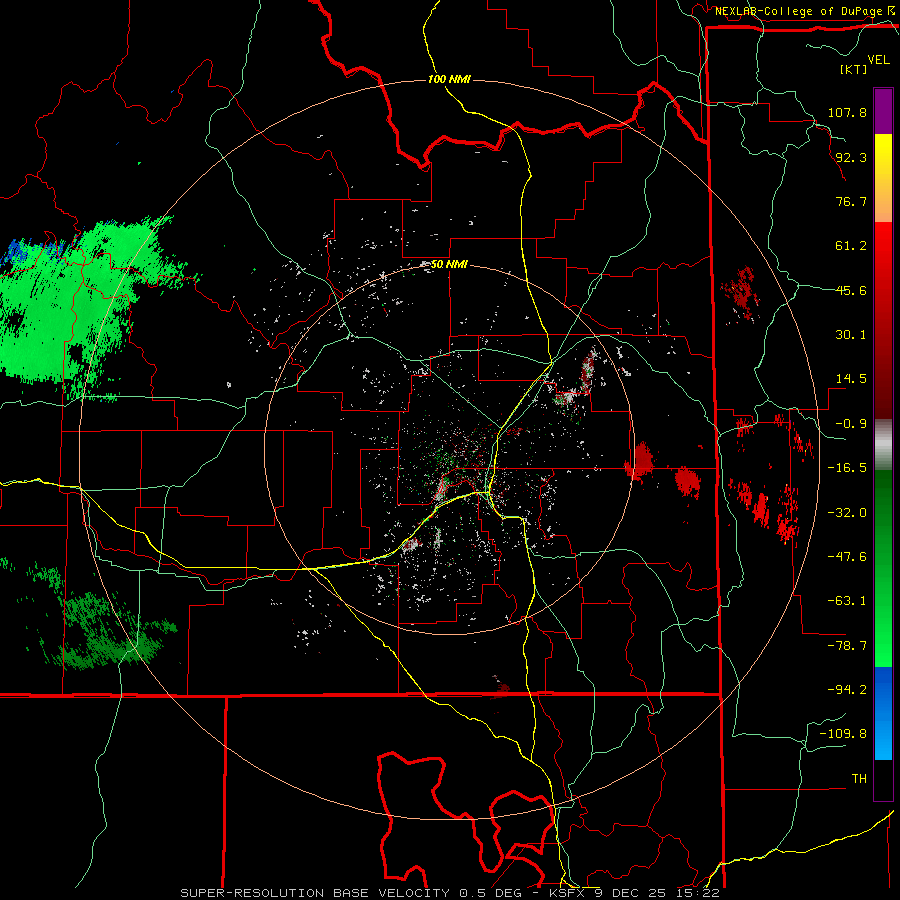Screen dimensions: 900x900
Task: Click the 76.7 velocity scale value
Action: coord(851,201)
